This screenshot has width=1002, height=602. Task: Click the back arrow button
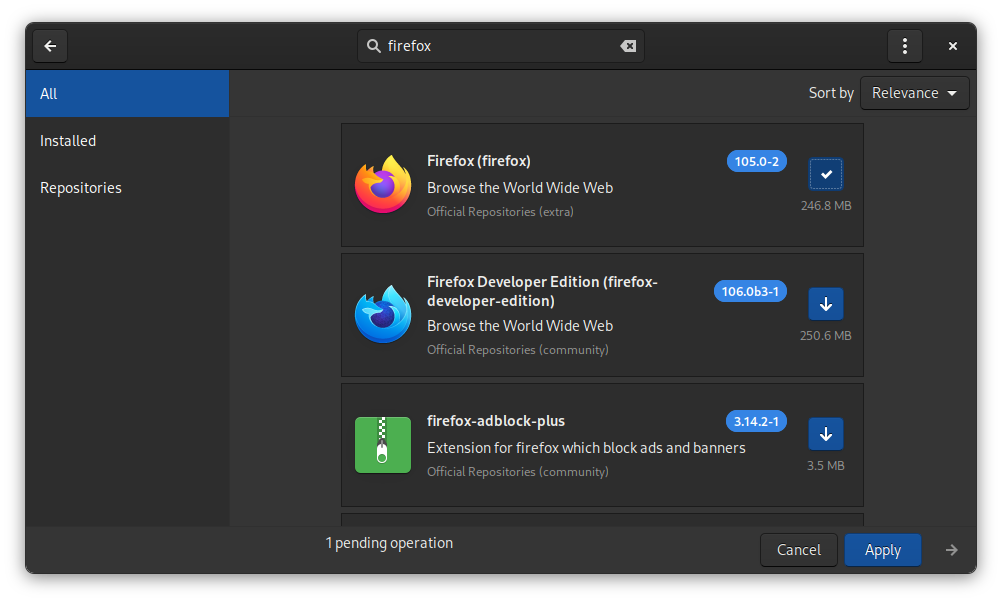(50, 45)
